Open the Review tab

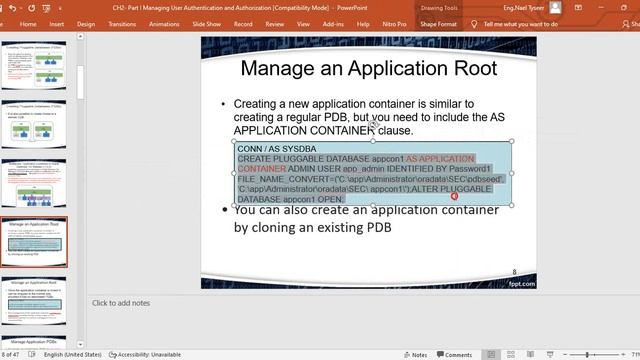point(274,24)
